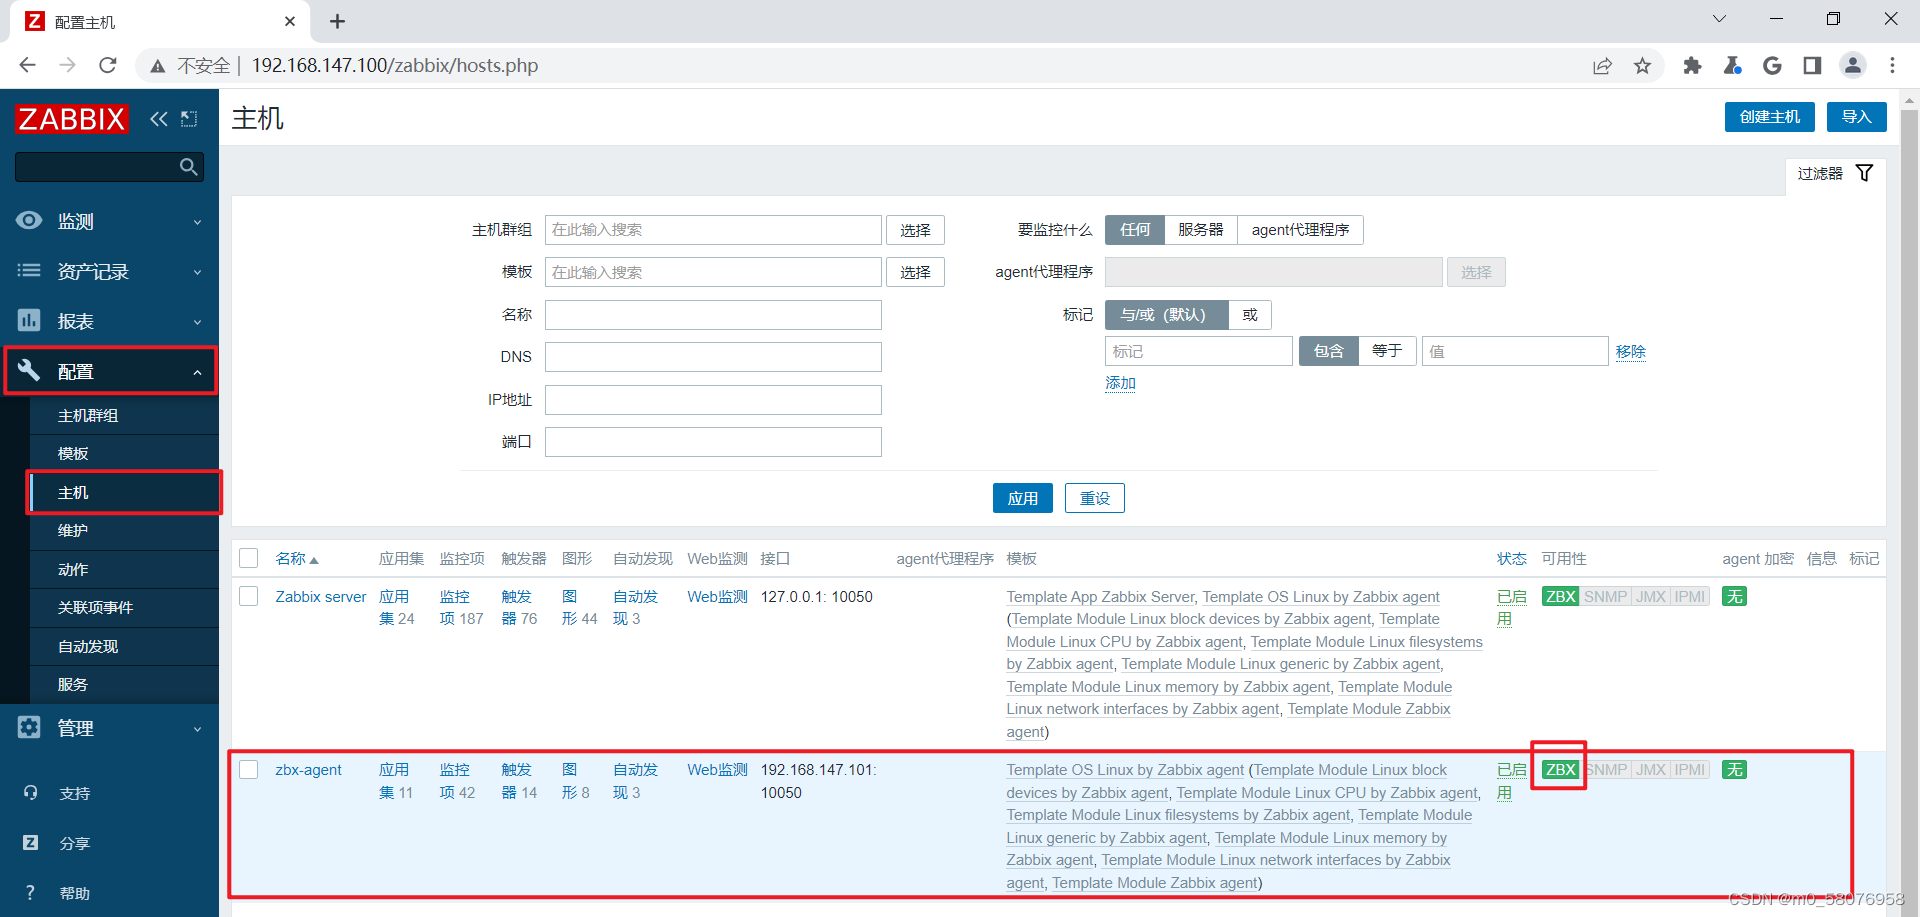Bookmark this page with star icon
Image resolution: width=1920 pixels, height=917 pixels.
1642,65
